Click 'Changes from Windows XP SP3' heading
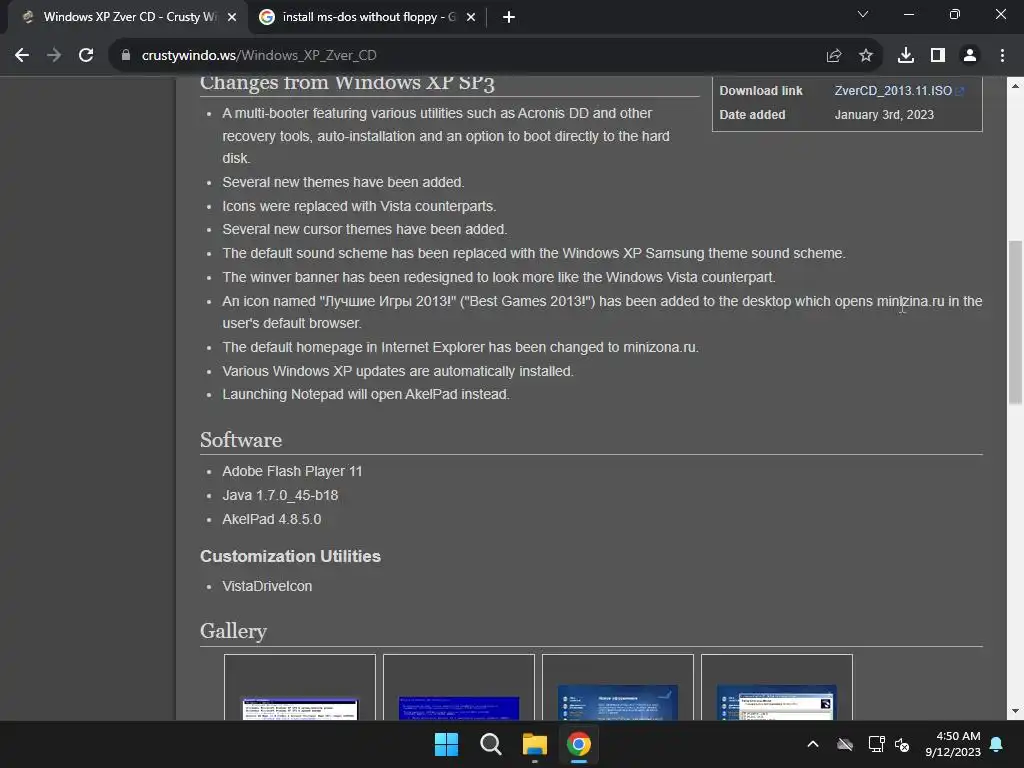 [347, 84]
